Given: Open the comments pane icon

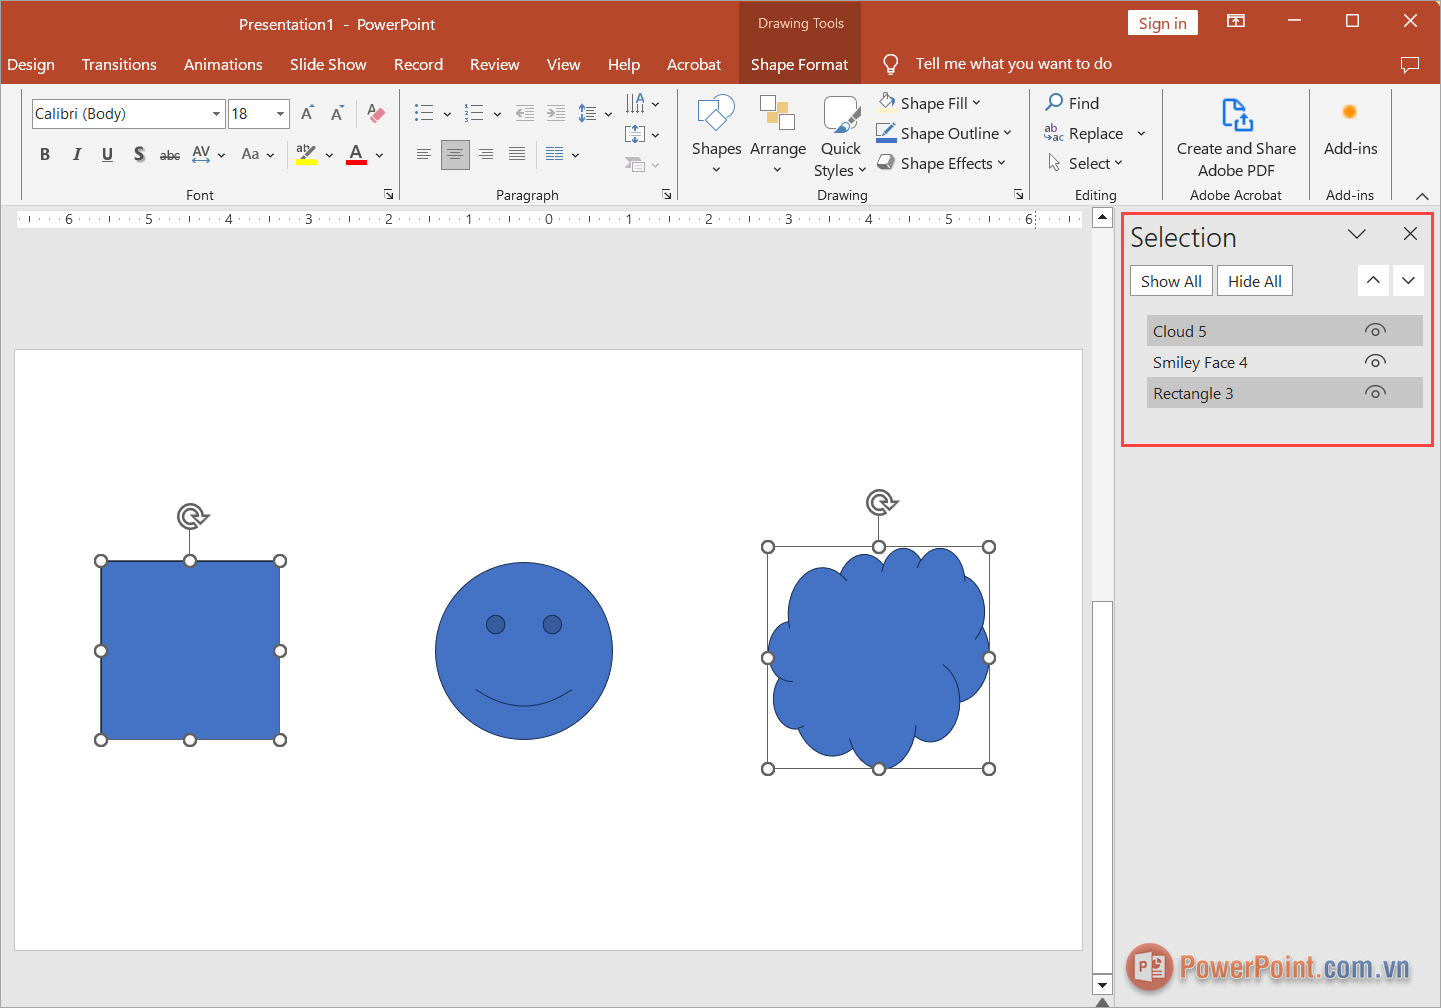Looking at the screenshot, I should [1410, 64].
